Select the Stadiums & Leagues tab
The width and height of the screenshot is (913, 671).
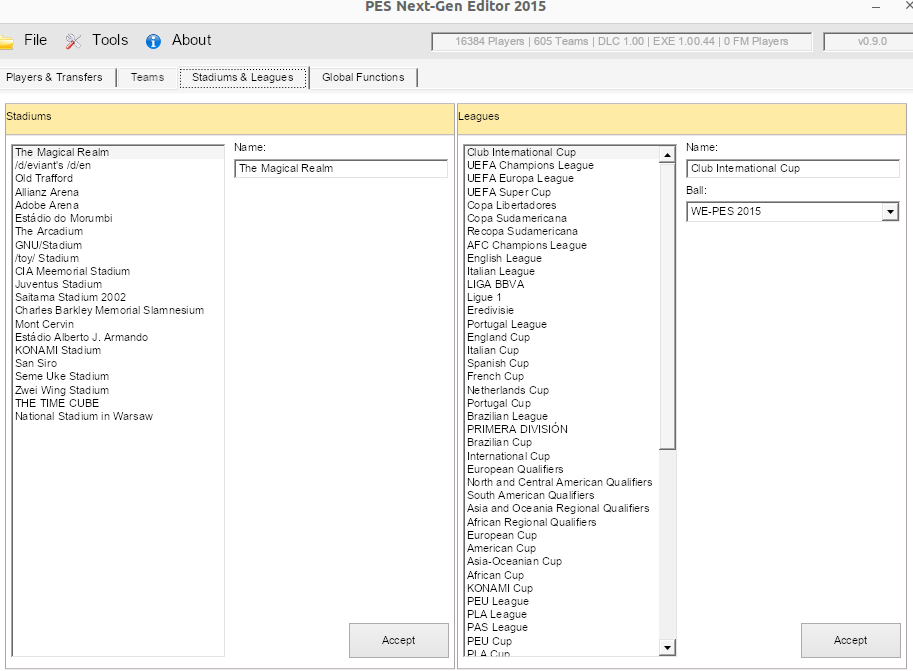point(243,77)
